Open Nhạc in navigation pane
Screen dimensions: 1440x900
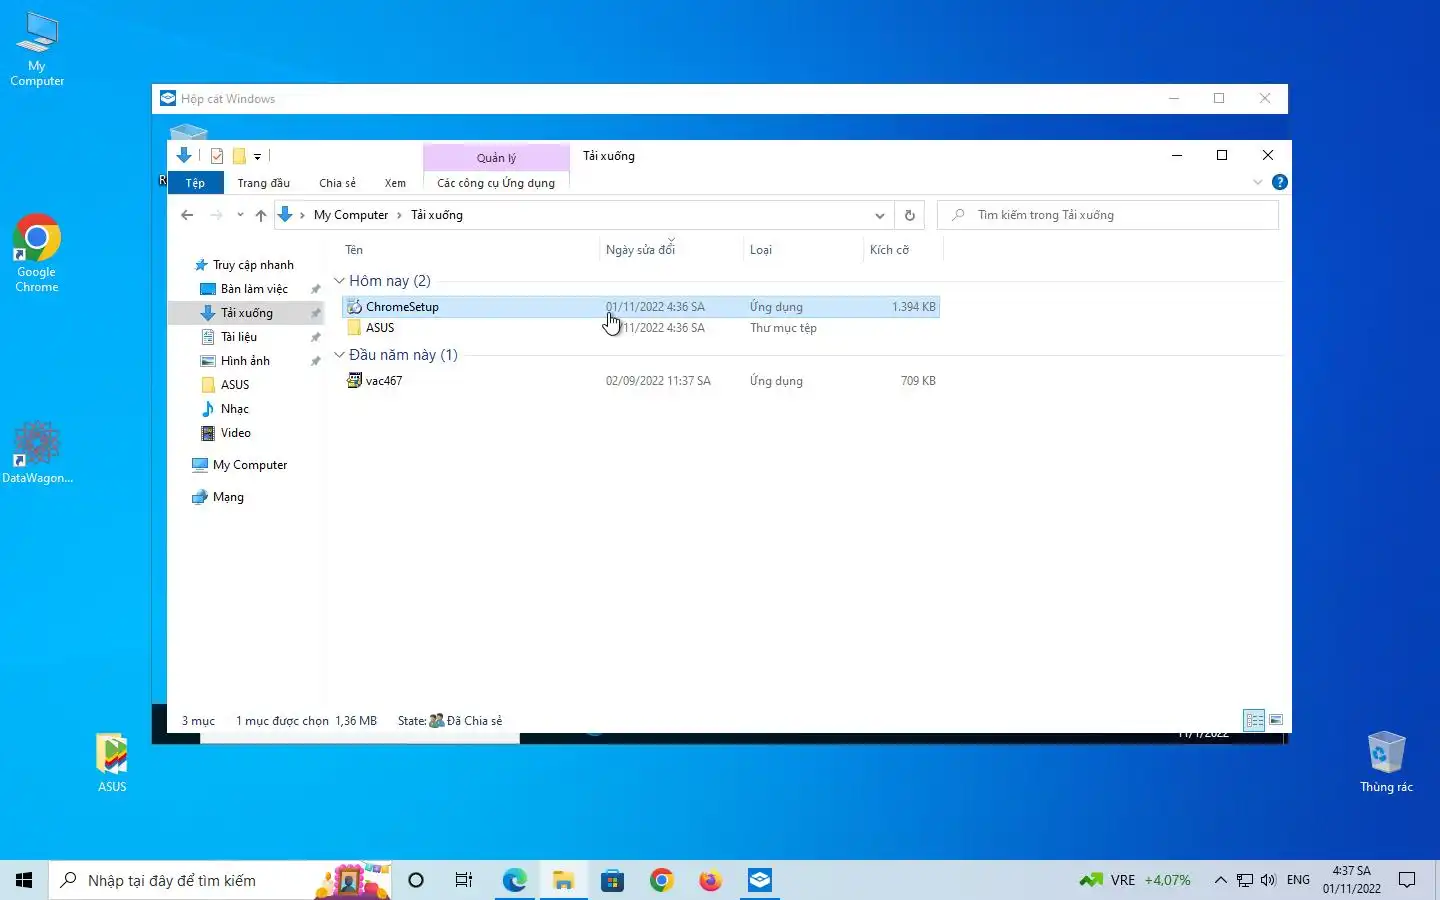(x=235, y=409)
